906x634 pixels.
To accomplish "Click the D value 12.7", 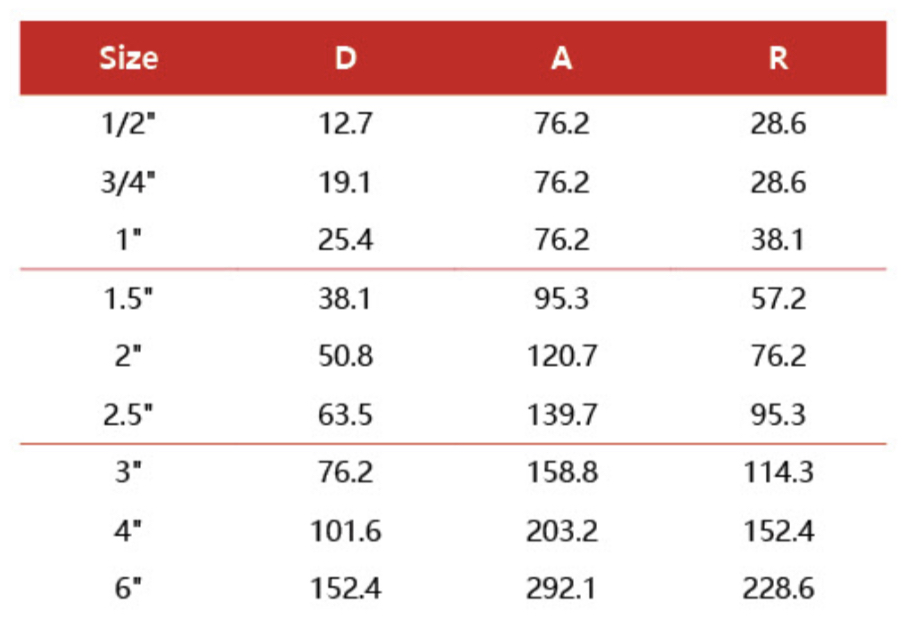I will pyautogui.click(x=345, y=124).
